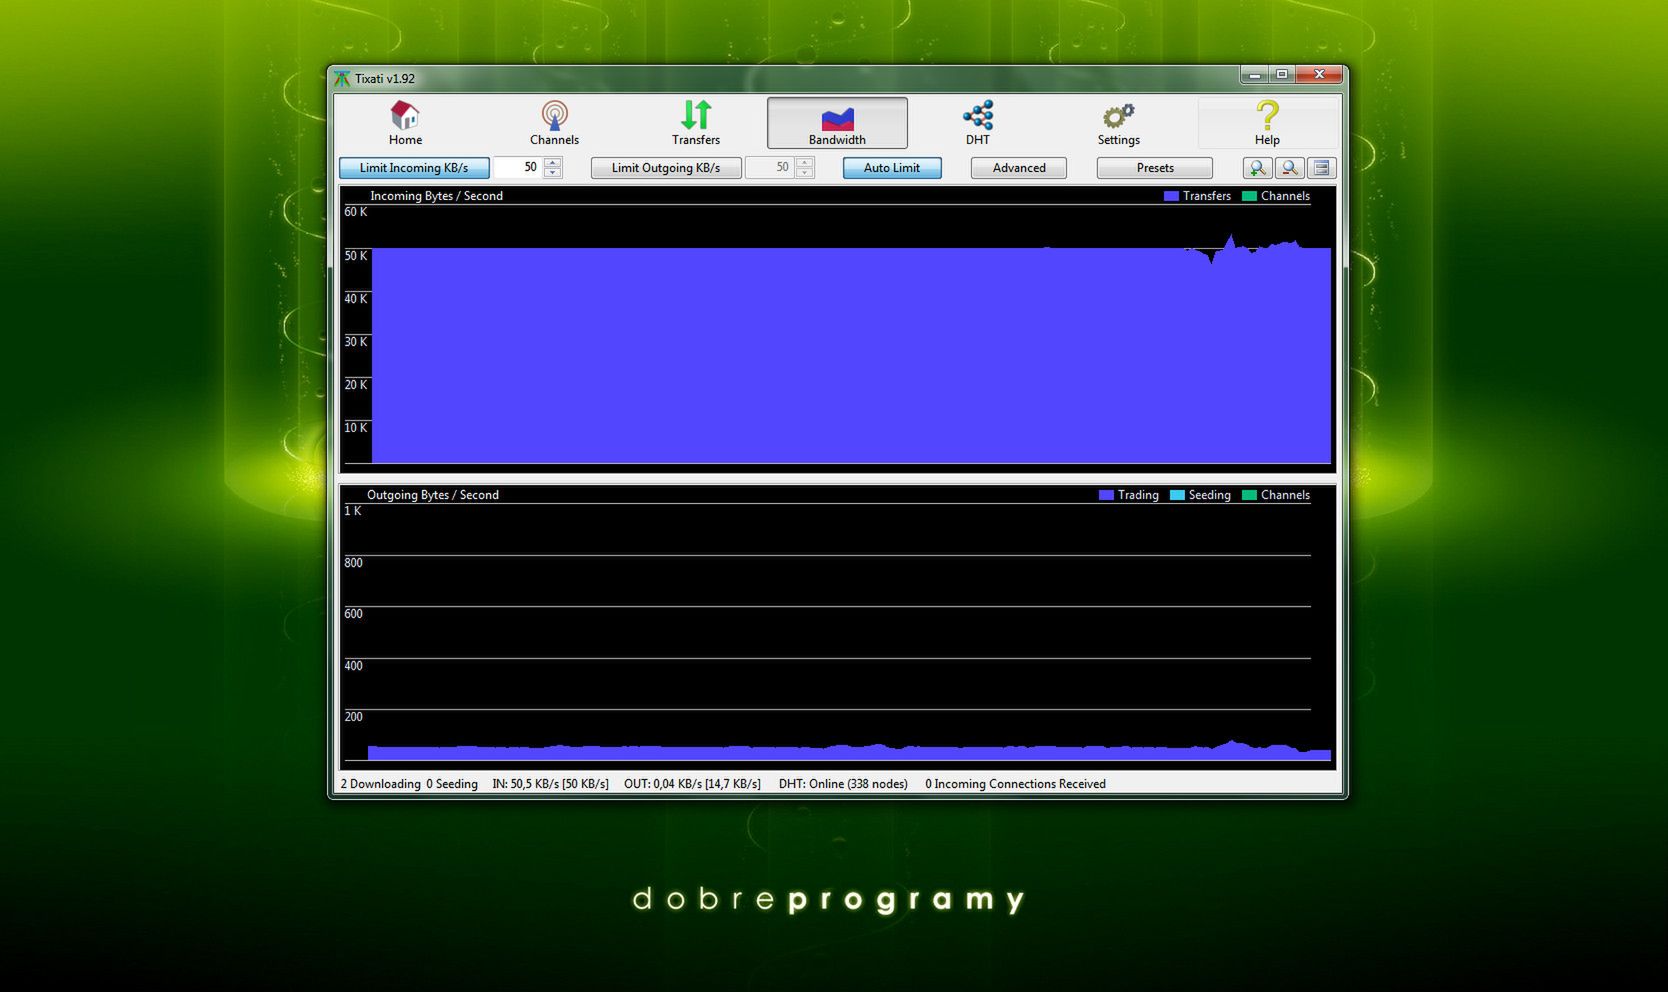The width and height of the screenshot is (1668, 992).
Task: Decrease the outgoing limit value
Action: (804, 173)
